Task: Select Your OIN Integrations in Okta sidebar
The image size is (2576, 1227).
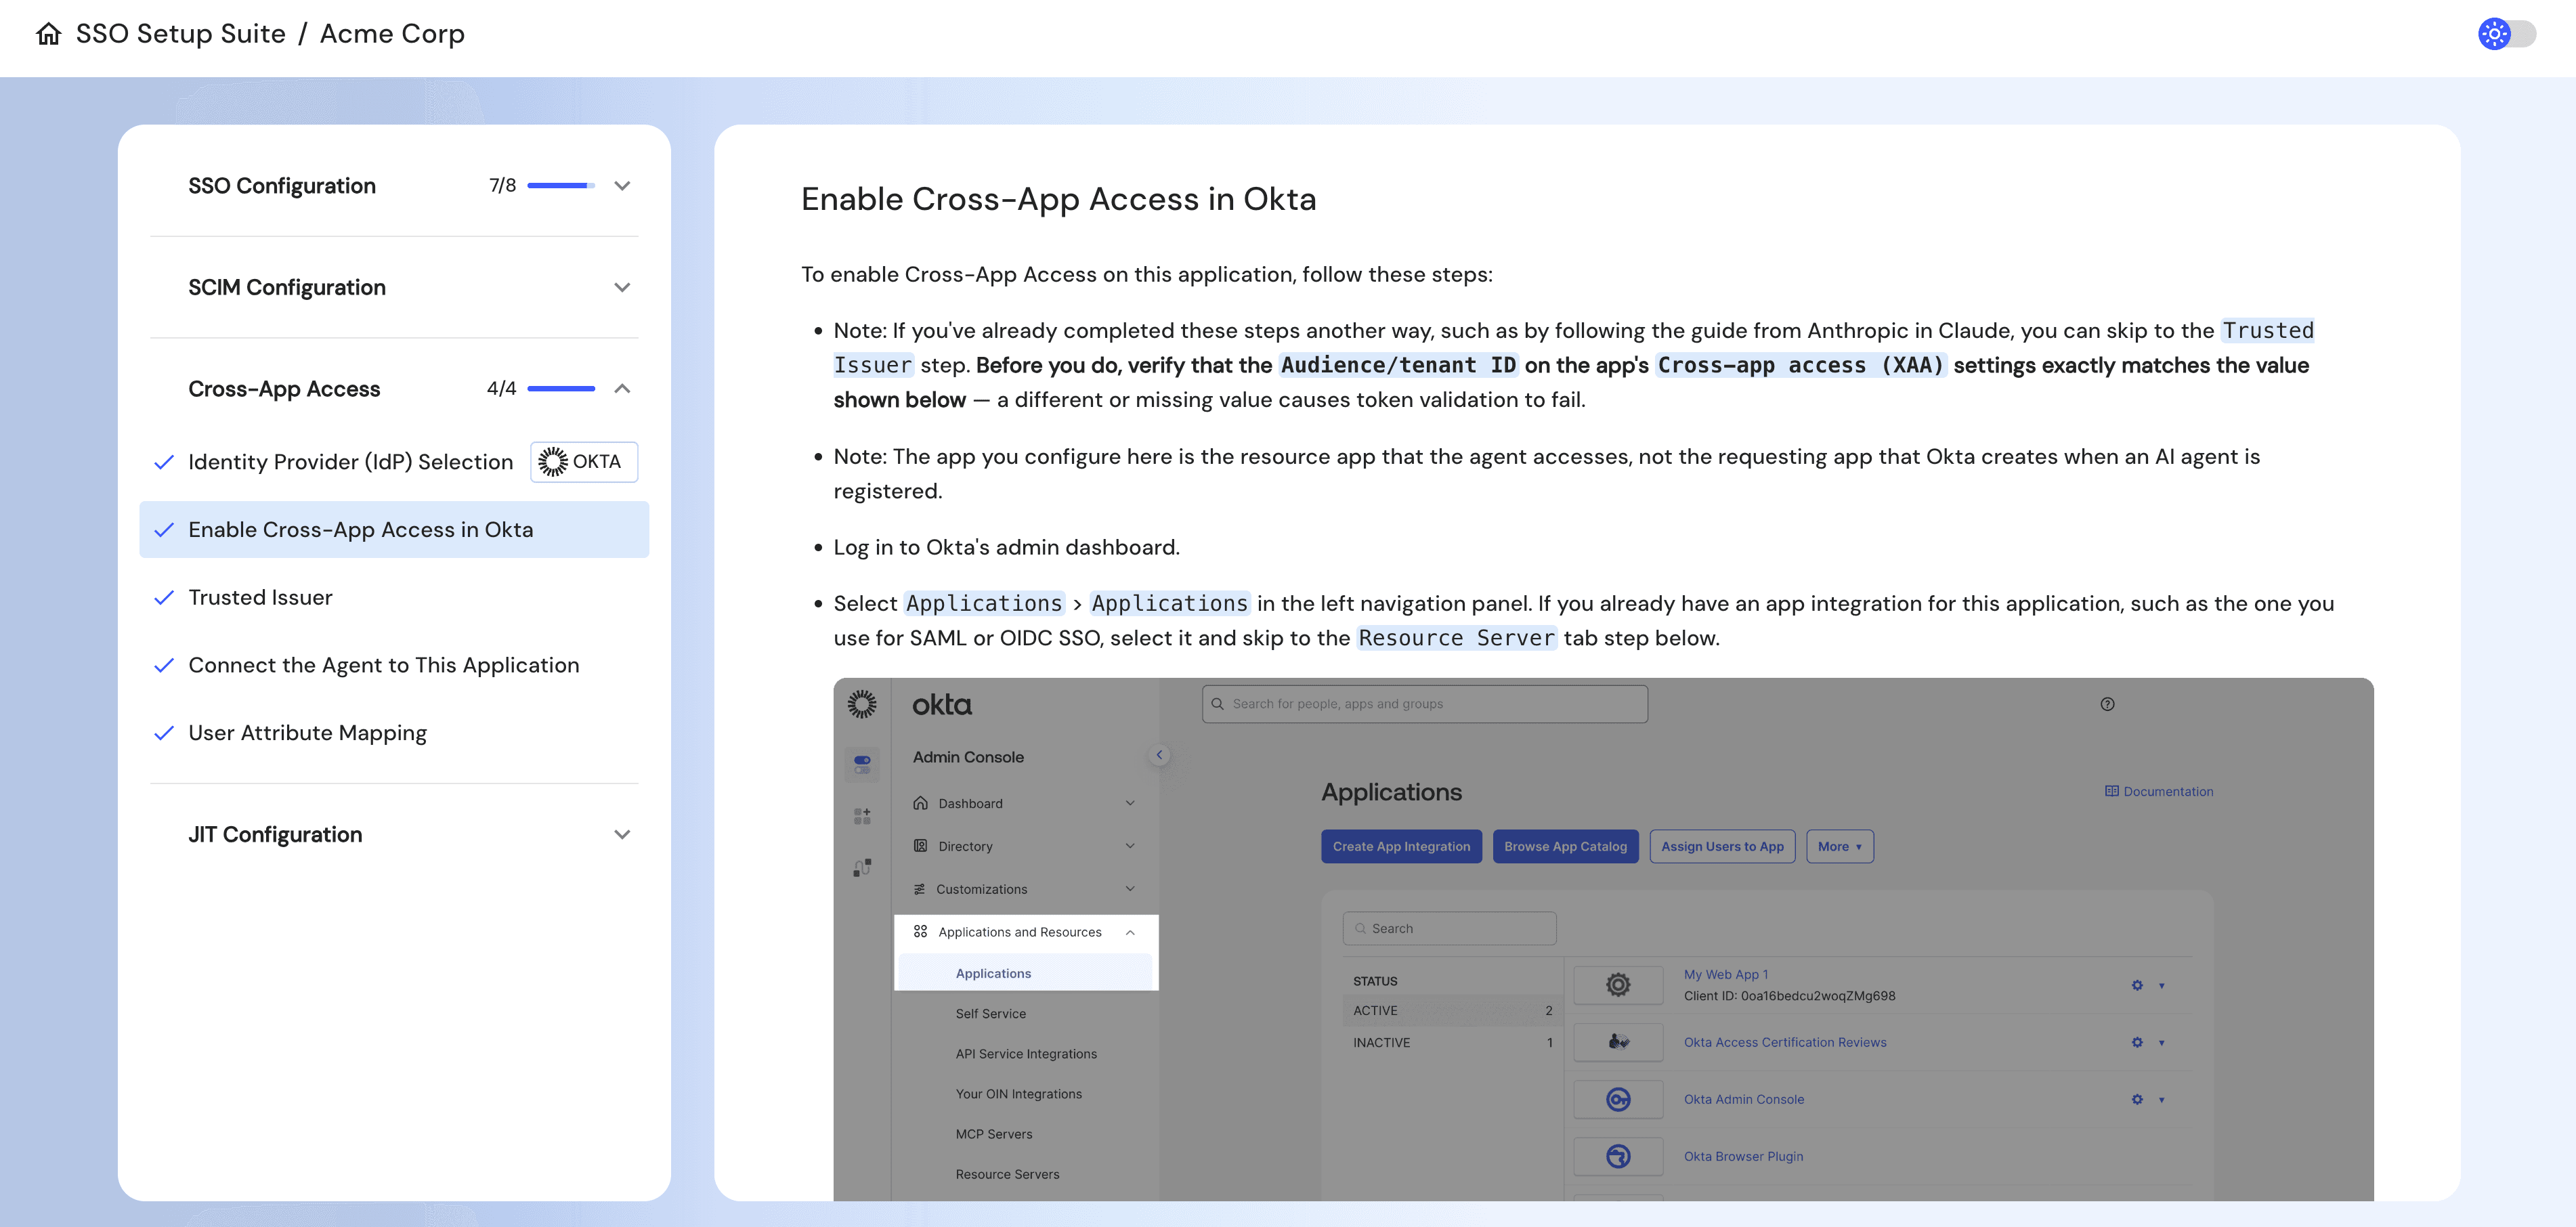Action: 1018,1094
